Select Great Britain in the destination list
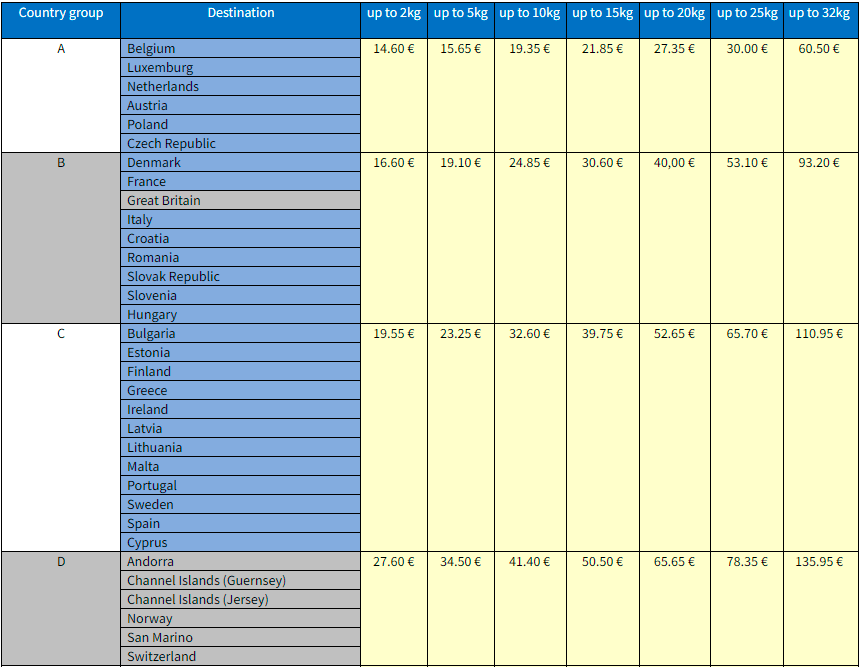863x667 pixels. pos(240,201)
